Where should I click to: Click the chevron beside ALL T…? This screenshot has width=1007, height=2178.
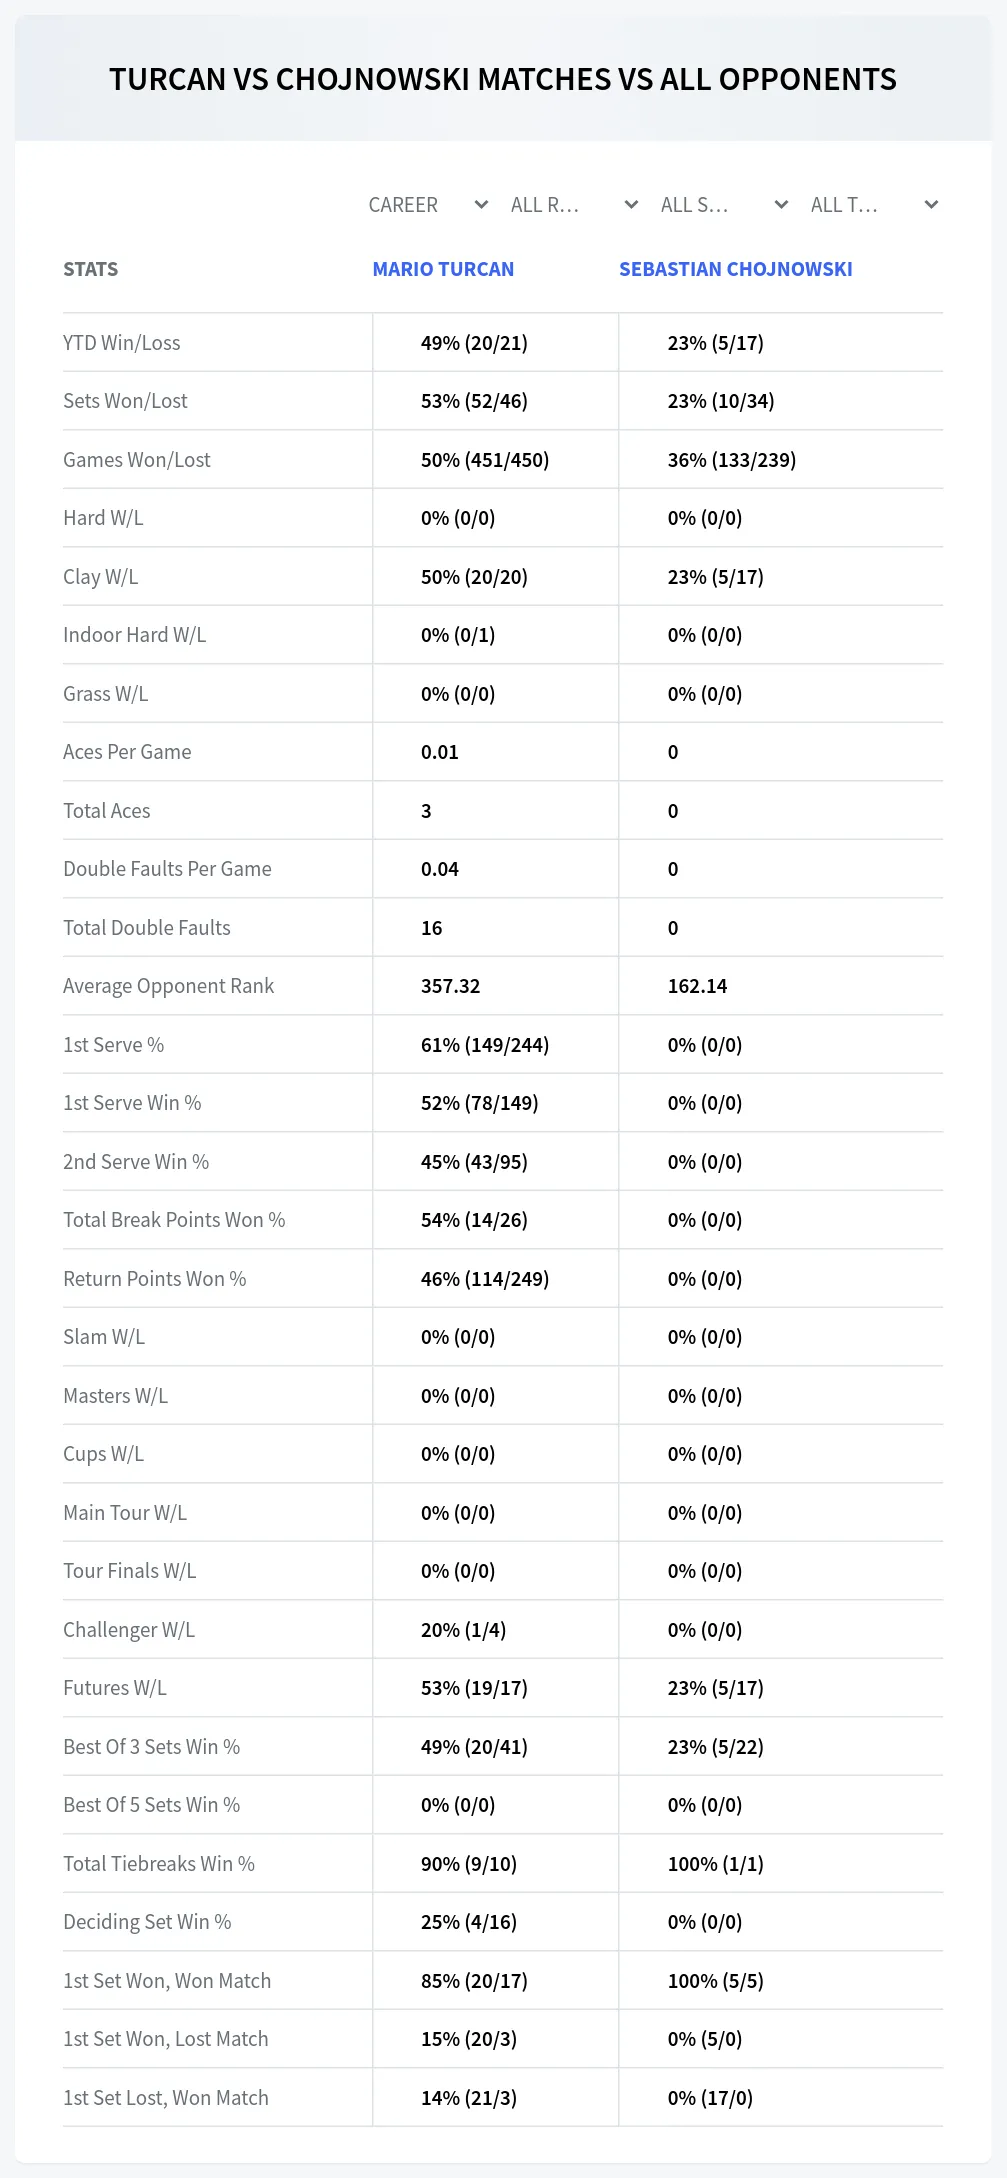[931, 205]
